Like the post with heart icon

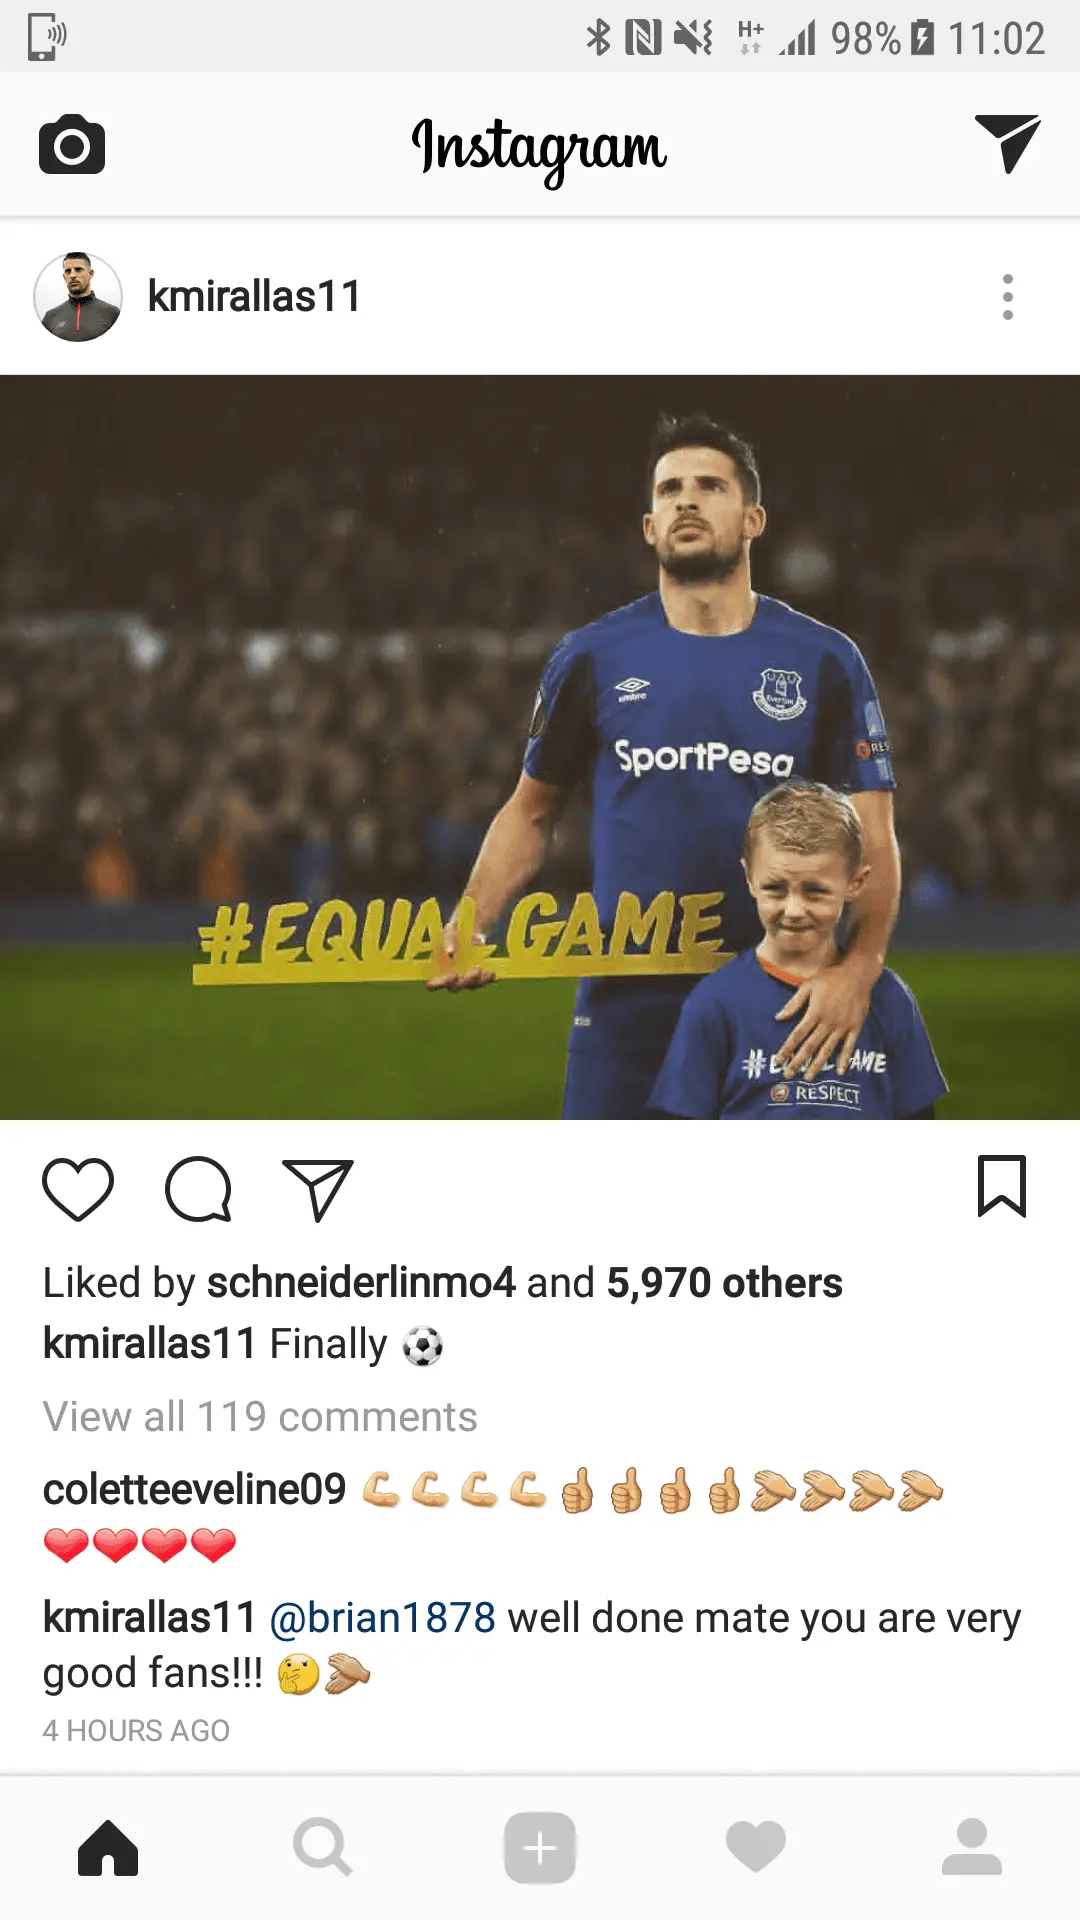click(78, 1189)
